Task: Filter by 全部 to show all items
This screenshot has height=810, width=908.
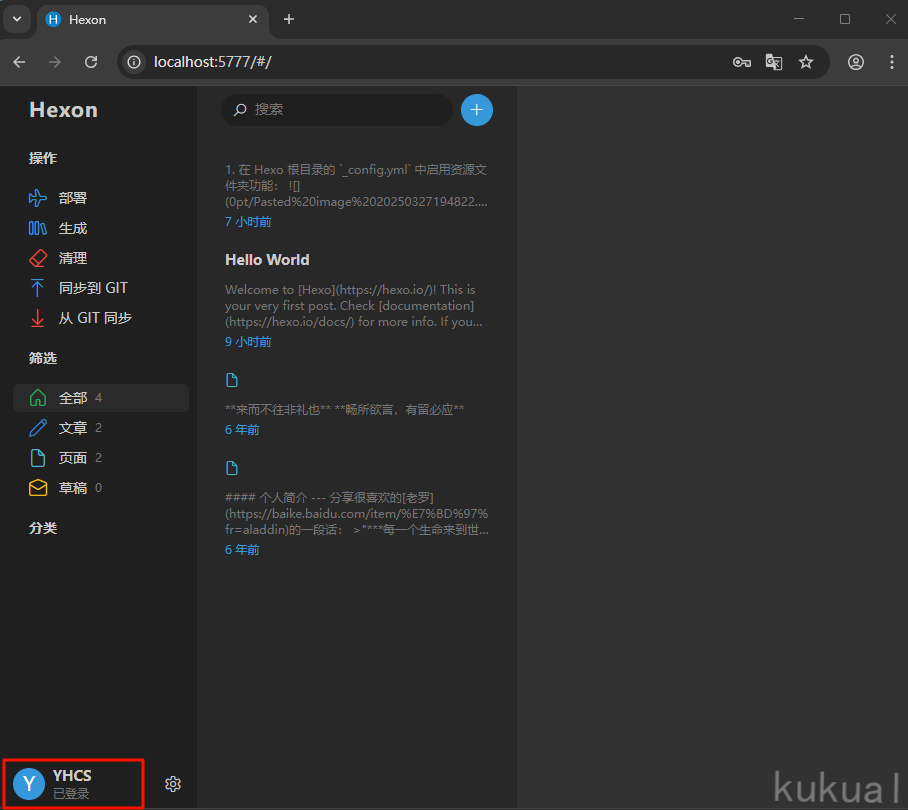Action: (x=101, y=398)
